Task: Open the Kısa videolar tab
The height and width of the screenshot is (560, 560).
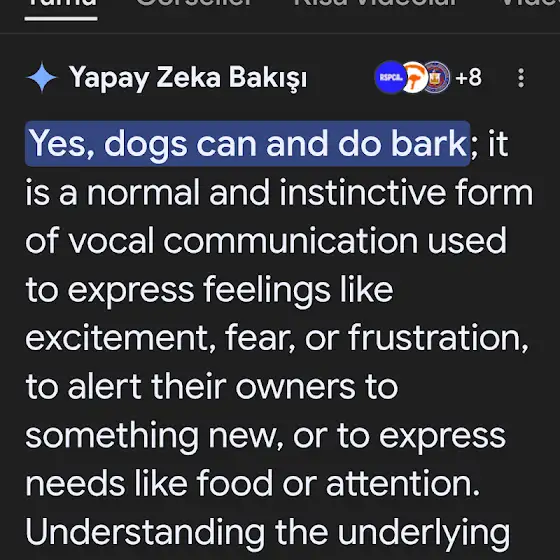Action: (x=376, y=3)
